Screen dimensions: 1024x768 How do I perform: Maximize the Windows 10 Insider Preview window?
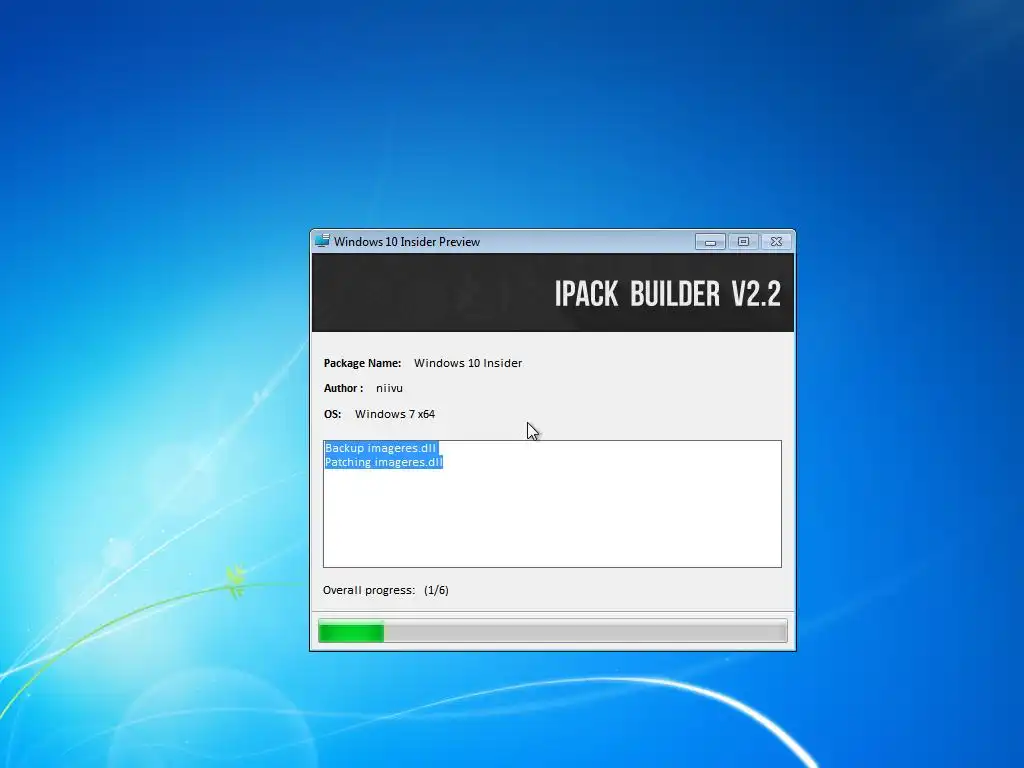(x=743, y=242)
